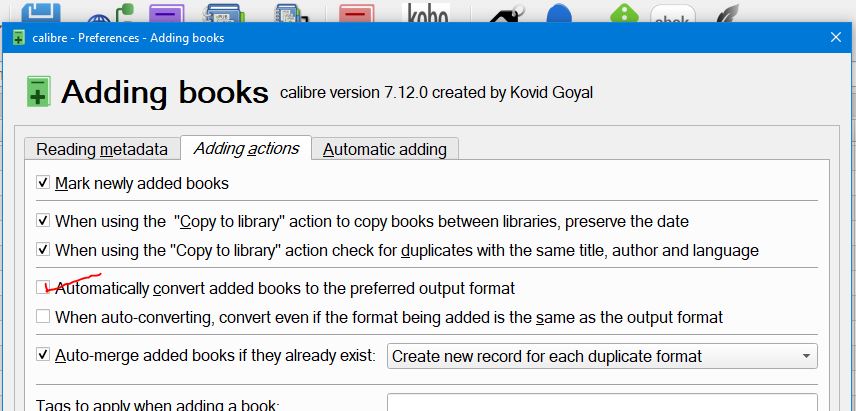Click the purple book toolbar icon

coord(166,14)
